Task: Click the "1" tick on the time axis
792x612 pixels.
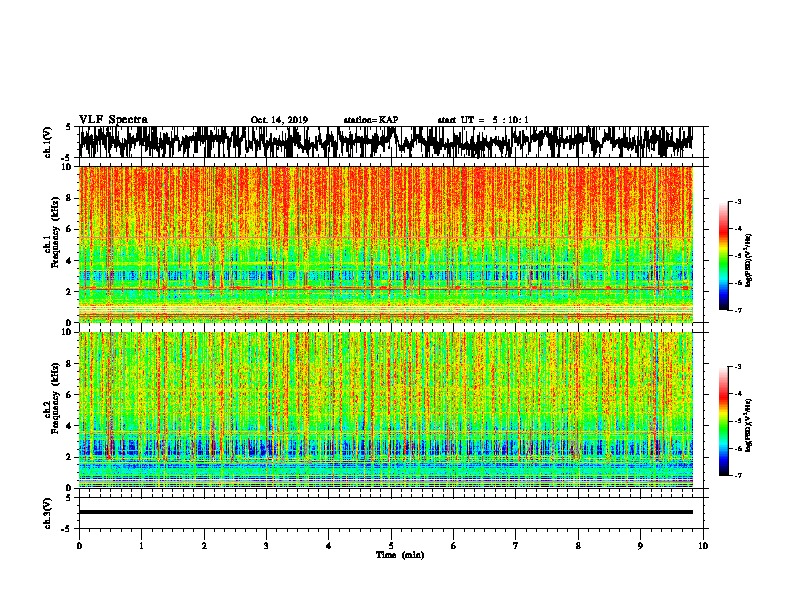Action: 141,546
